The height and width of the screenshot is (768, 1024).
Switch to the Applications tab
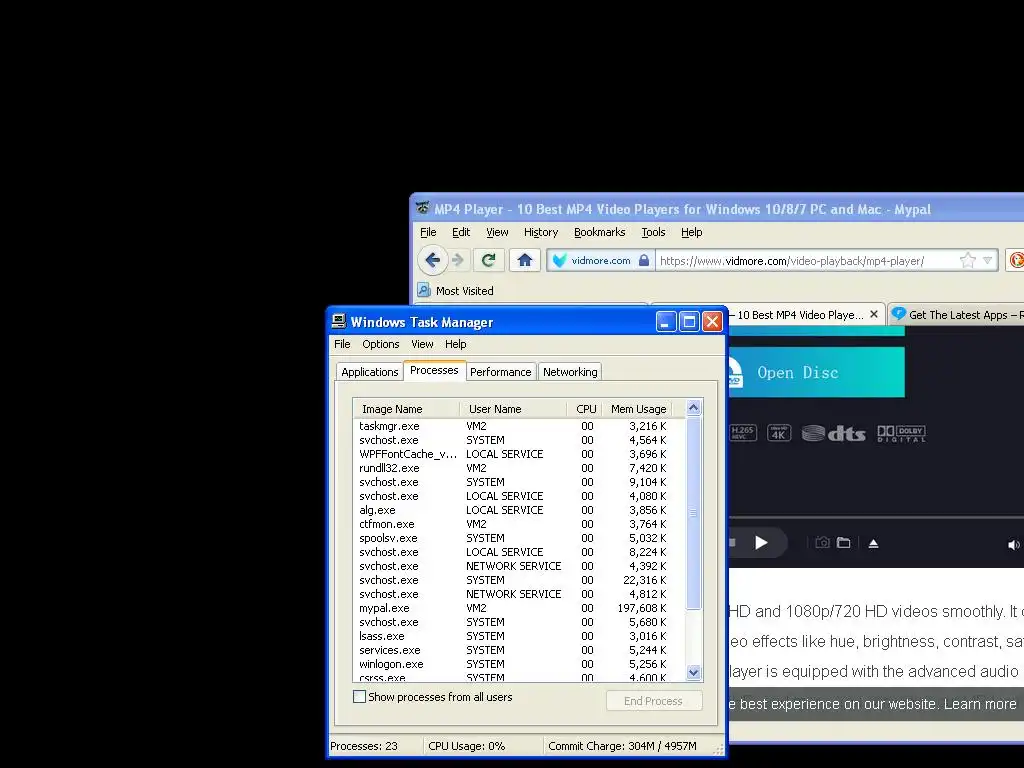click(370, 372)
